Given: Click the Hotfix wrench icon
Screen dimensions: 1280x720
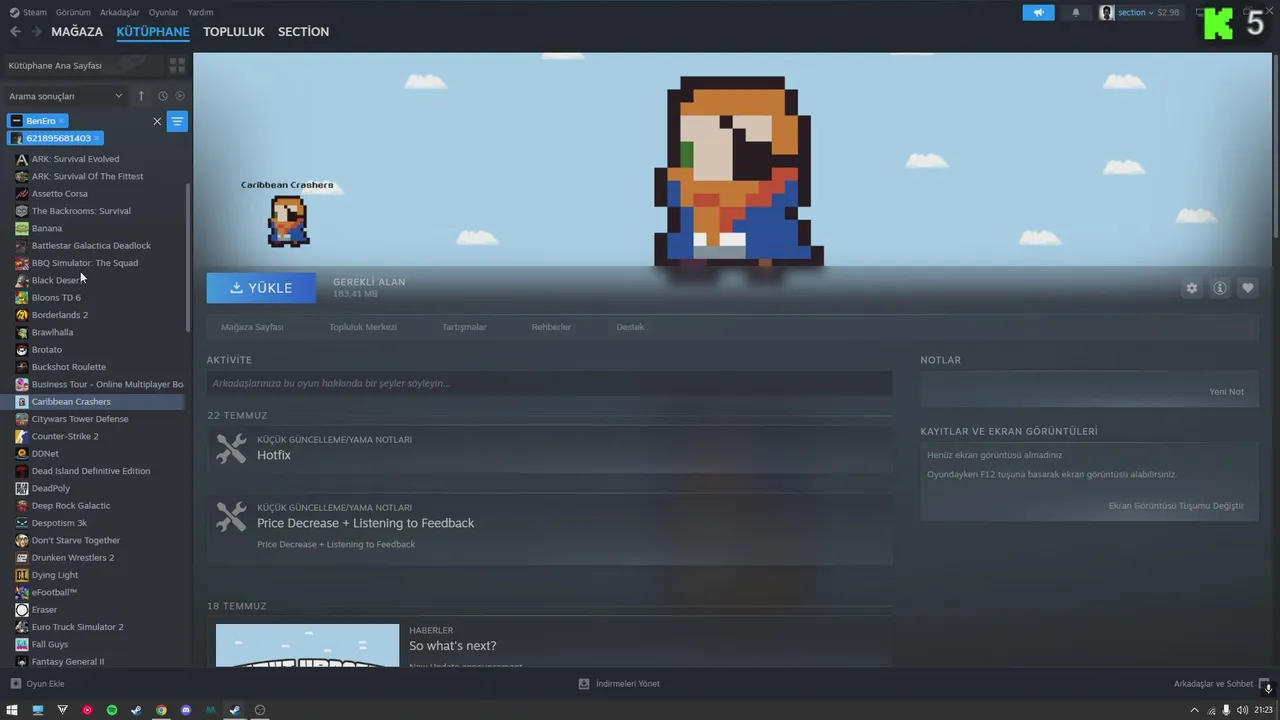Looking at the screenshot, I should click(231, 448).
